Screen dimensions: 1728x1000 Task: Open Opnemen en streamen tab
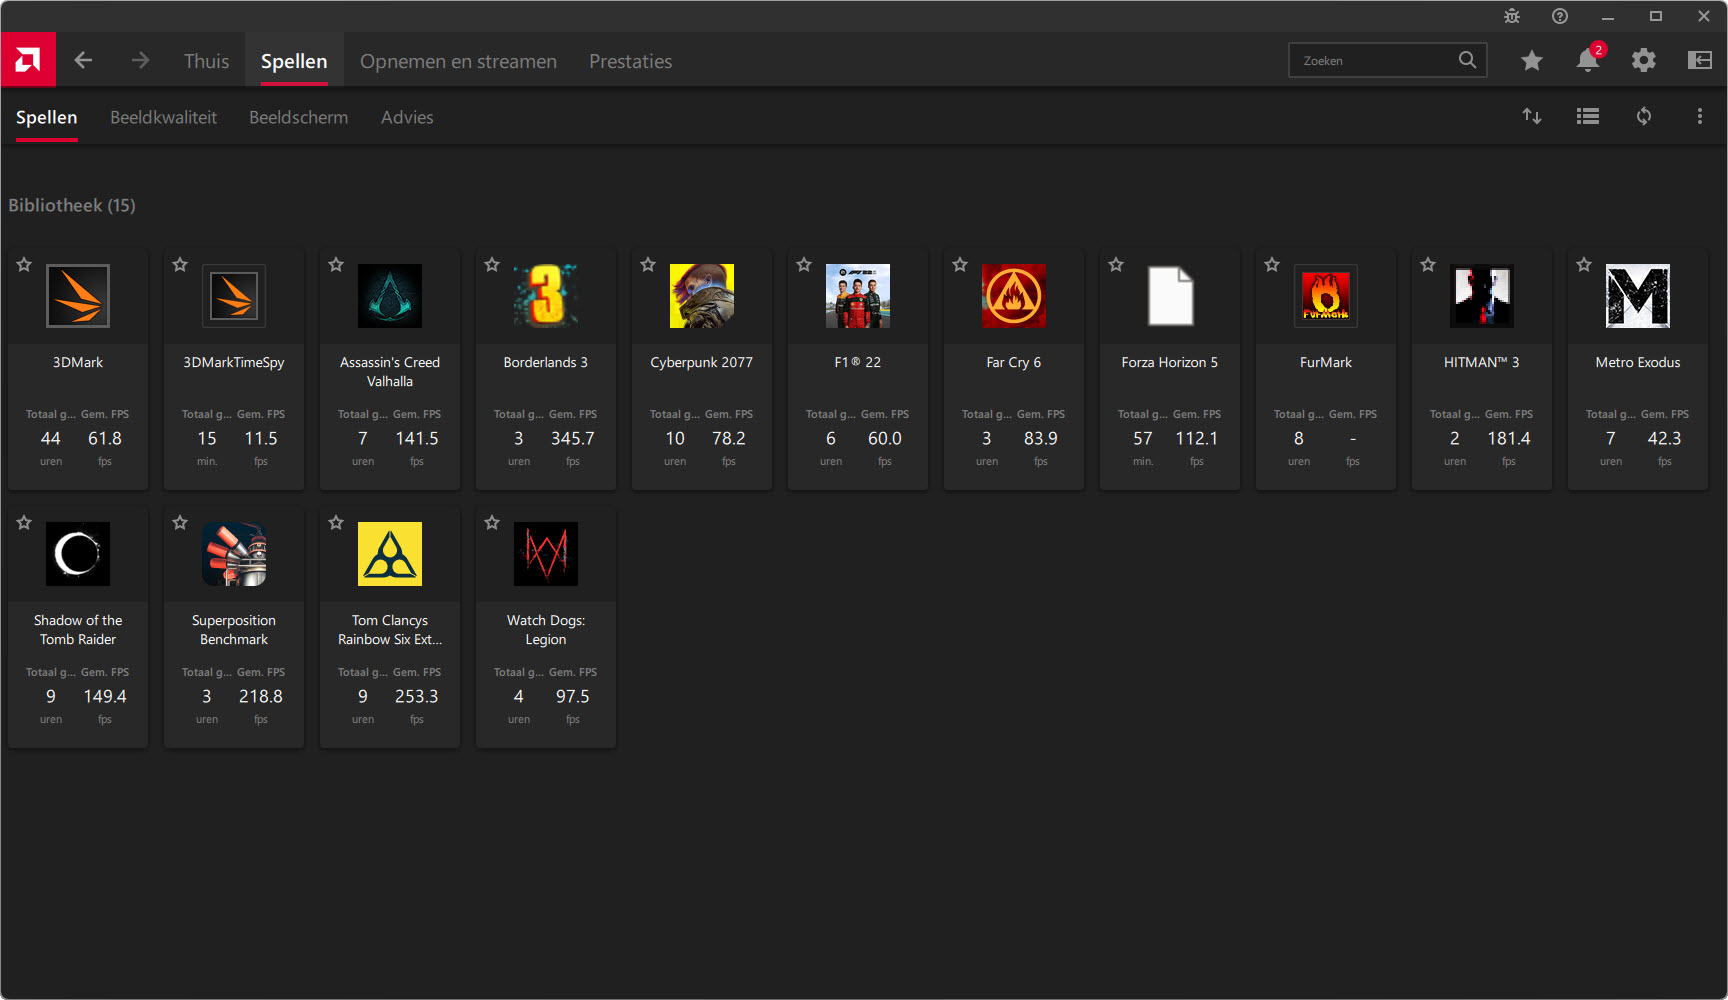coord(458,61)
